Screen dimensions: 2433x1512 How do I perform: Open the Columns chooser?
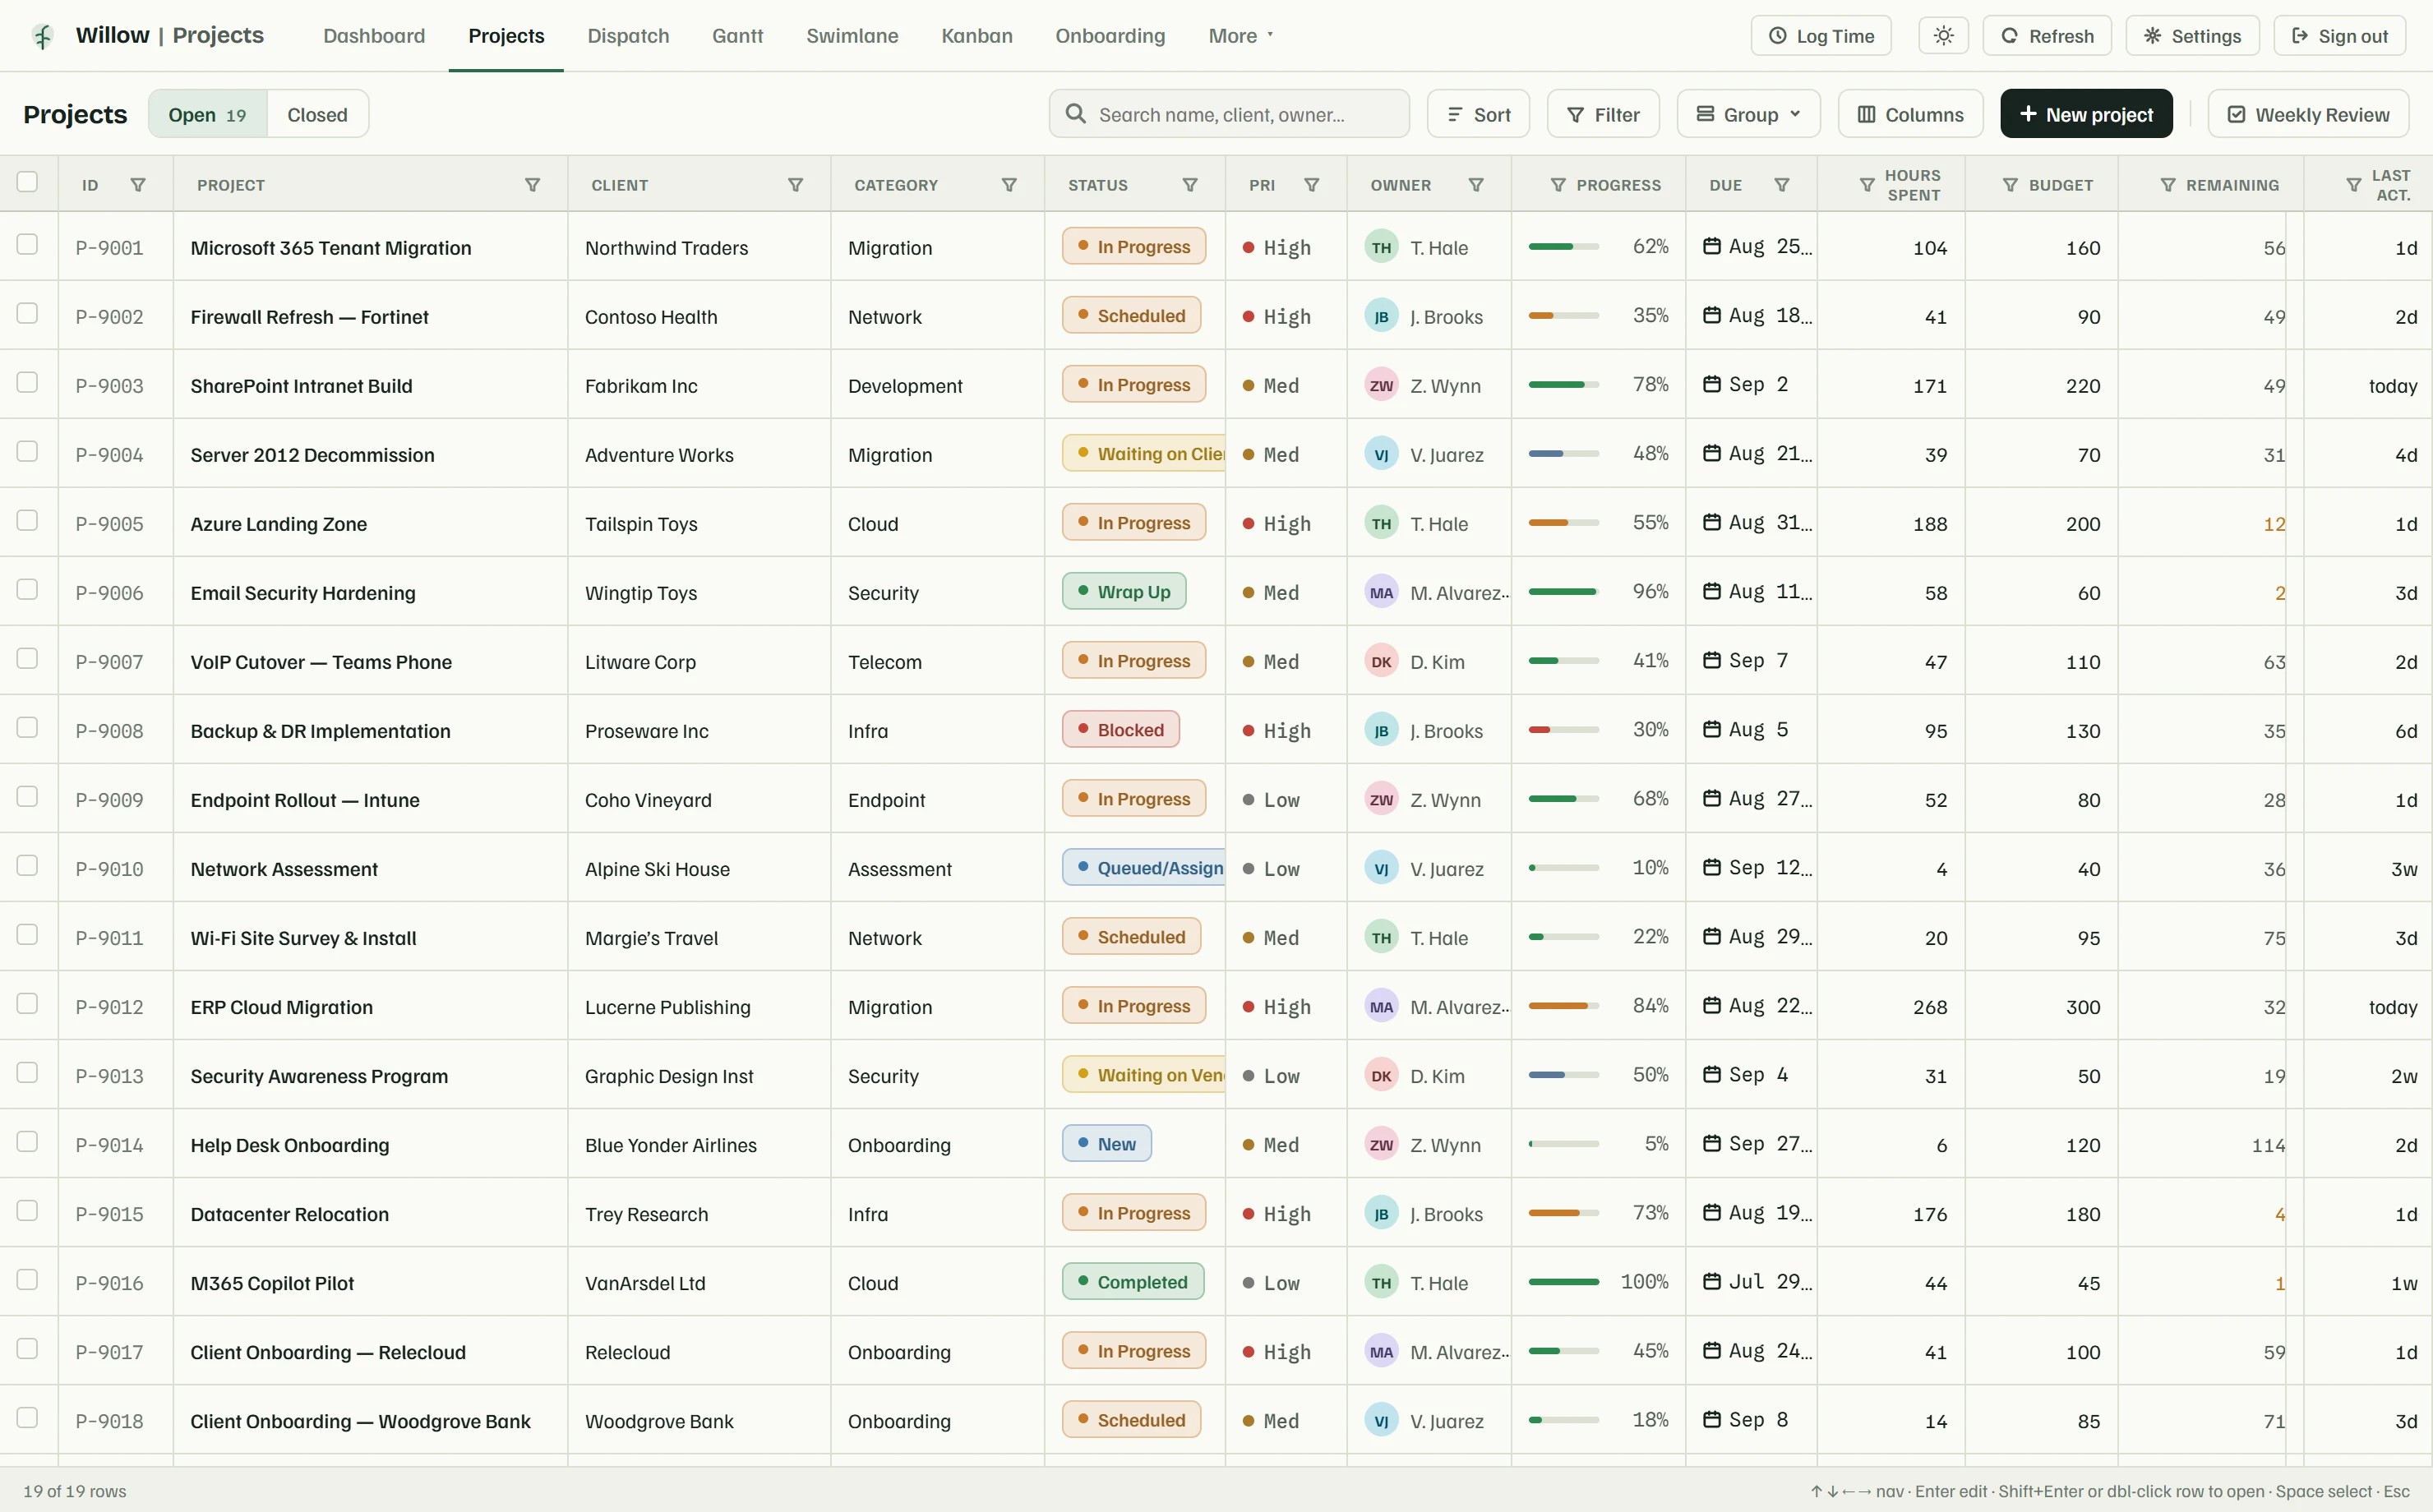[x=1910, y=114]
